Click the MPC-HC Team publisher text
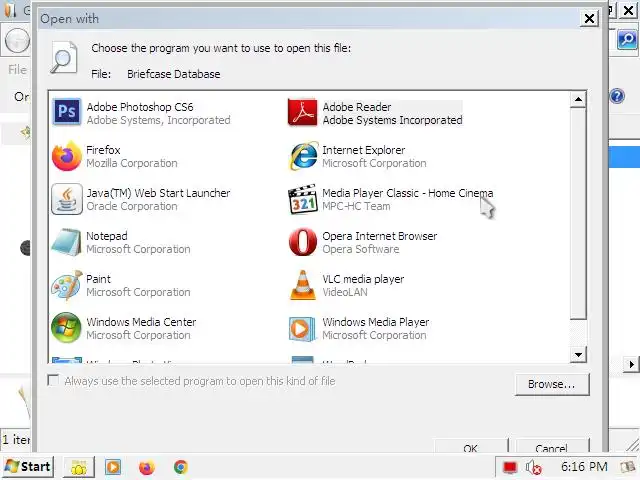640x480 pixels. 356,206
